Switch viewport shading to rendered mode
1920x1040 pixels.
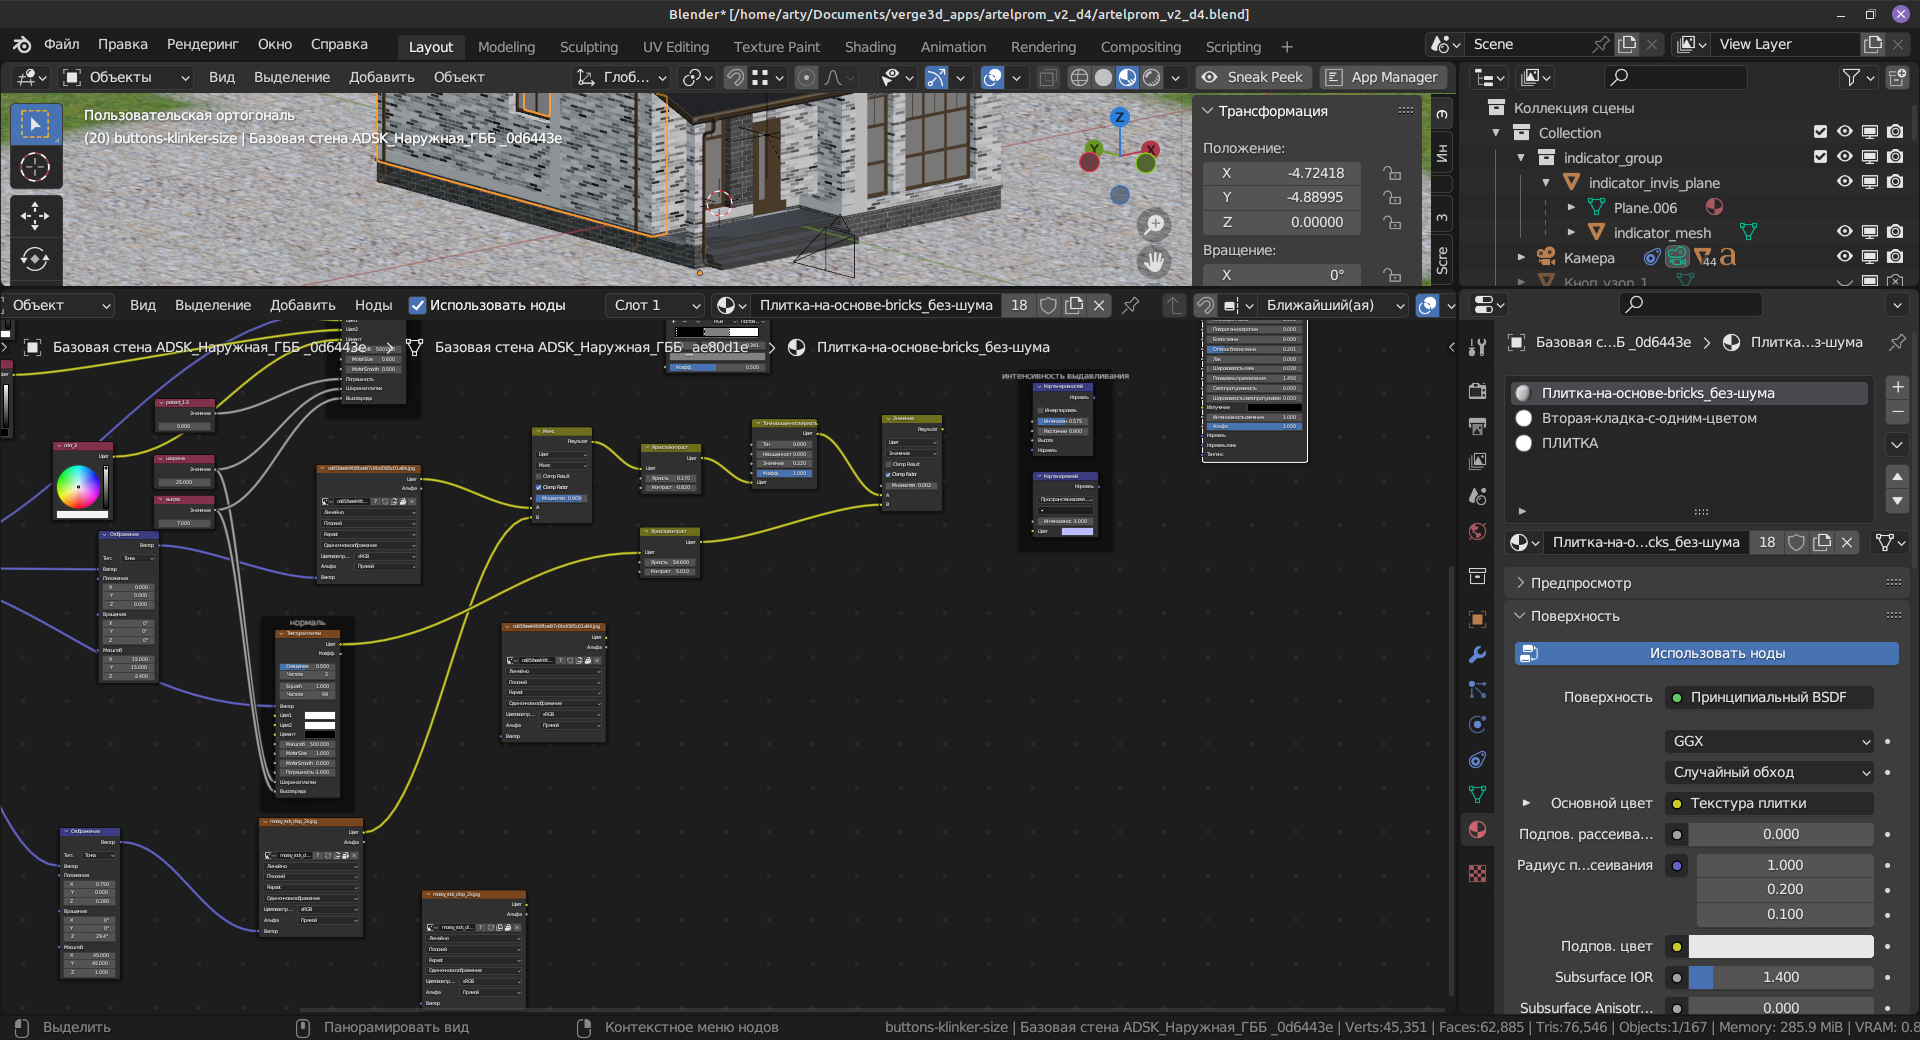pyautogui.click(x=1152, y=77)
